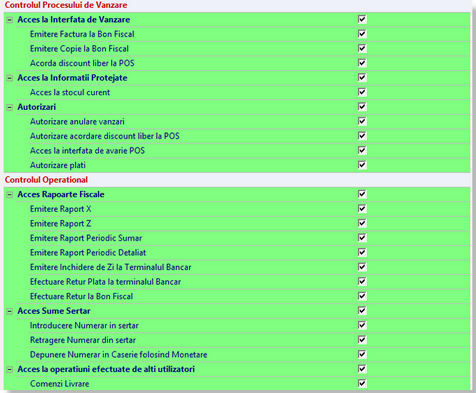This screenshot has height=393, width=476.
Task: Toggle Emitere Inchidere de Zi la Terminalul Bancar checkbox
Action: (x=362, y=267)
